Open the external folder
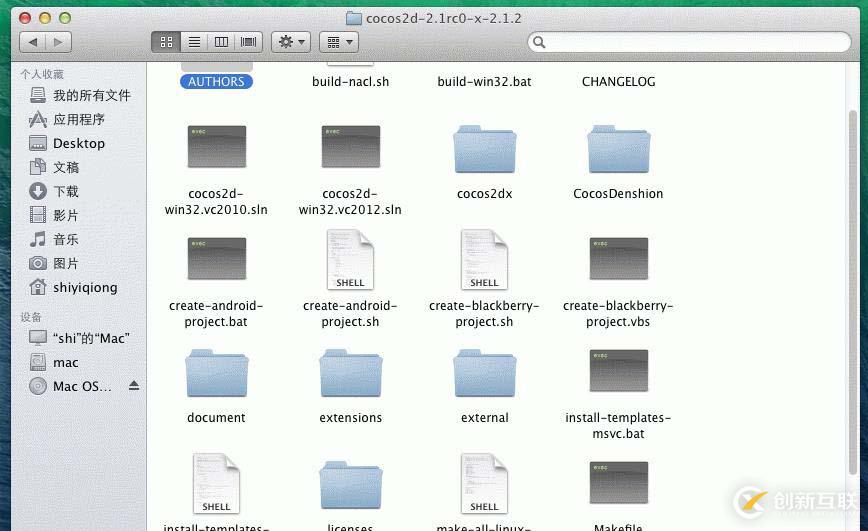Viewport: 868px width, 531px height. pos(484,374)
